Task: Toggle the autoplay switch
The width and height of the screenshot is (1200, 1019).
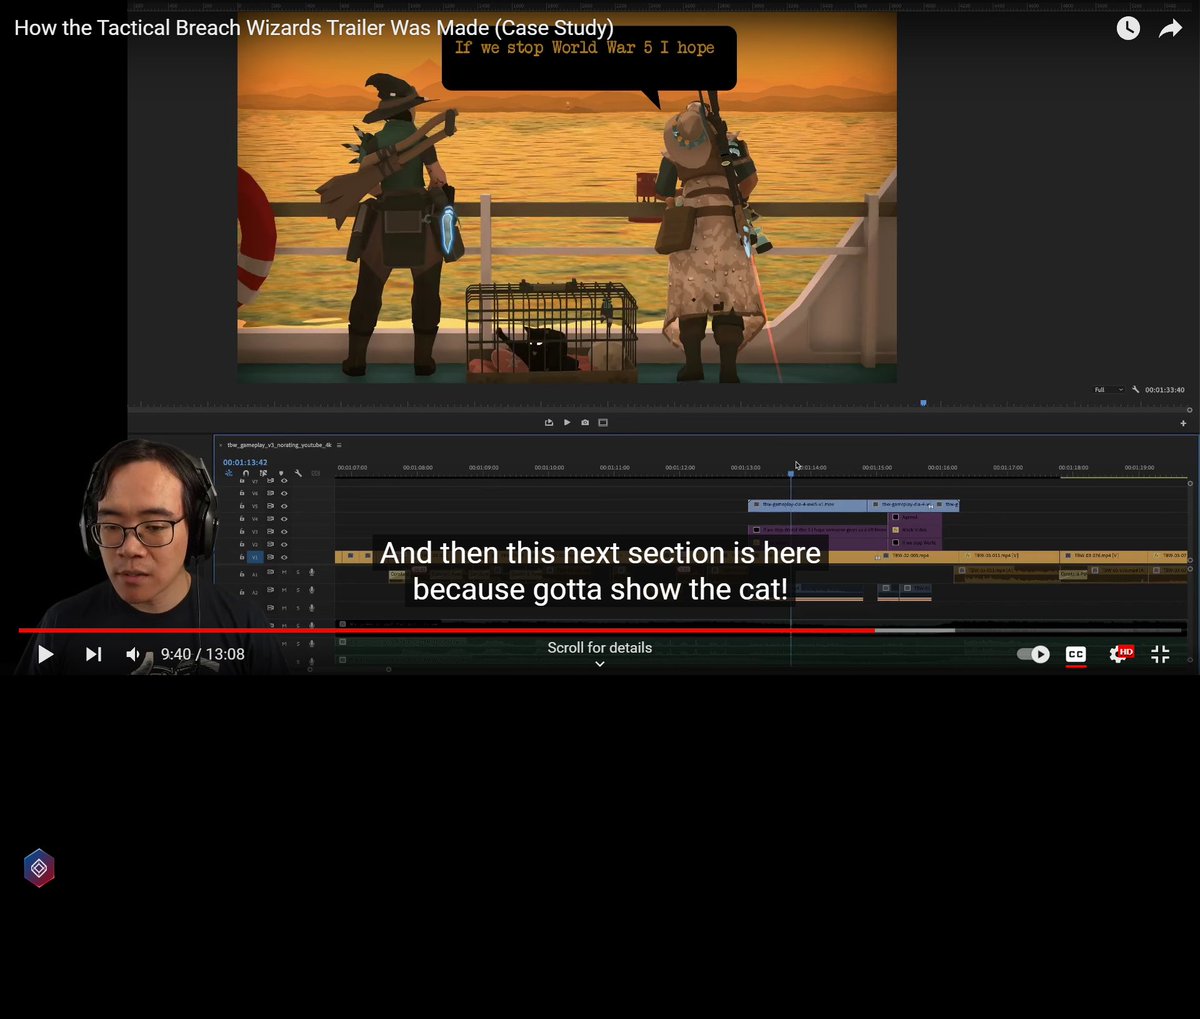Action: click(1033, 654)
